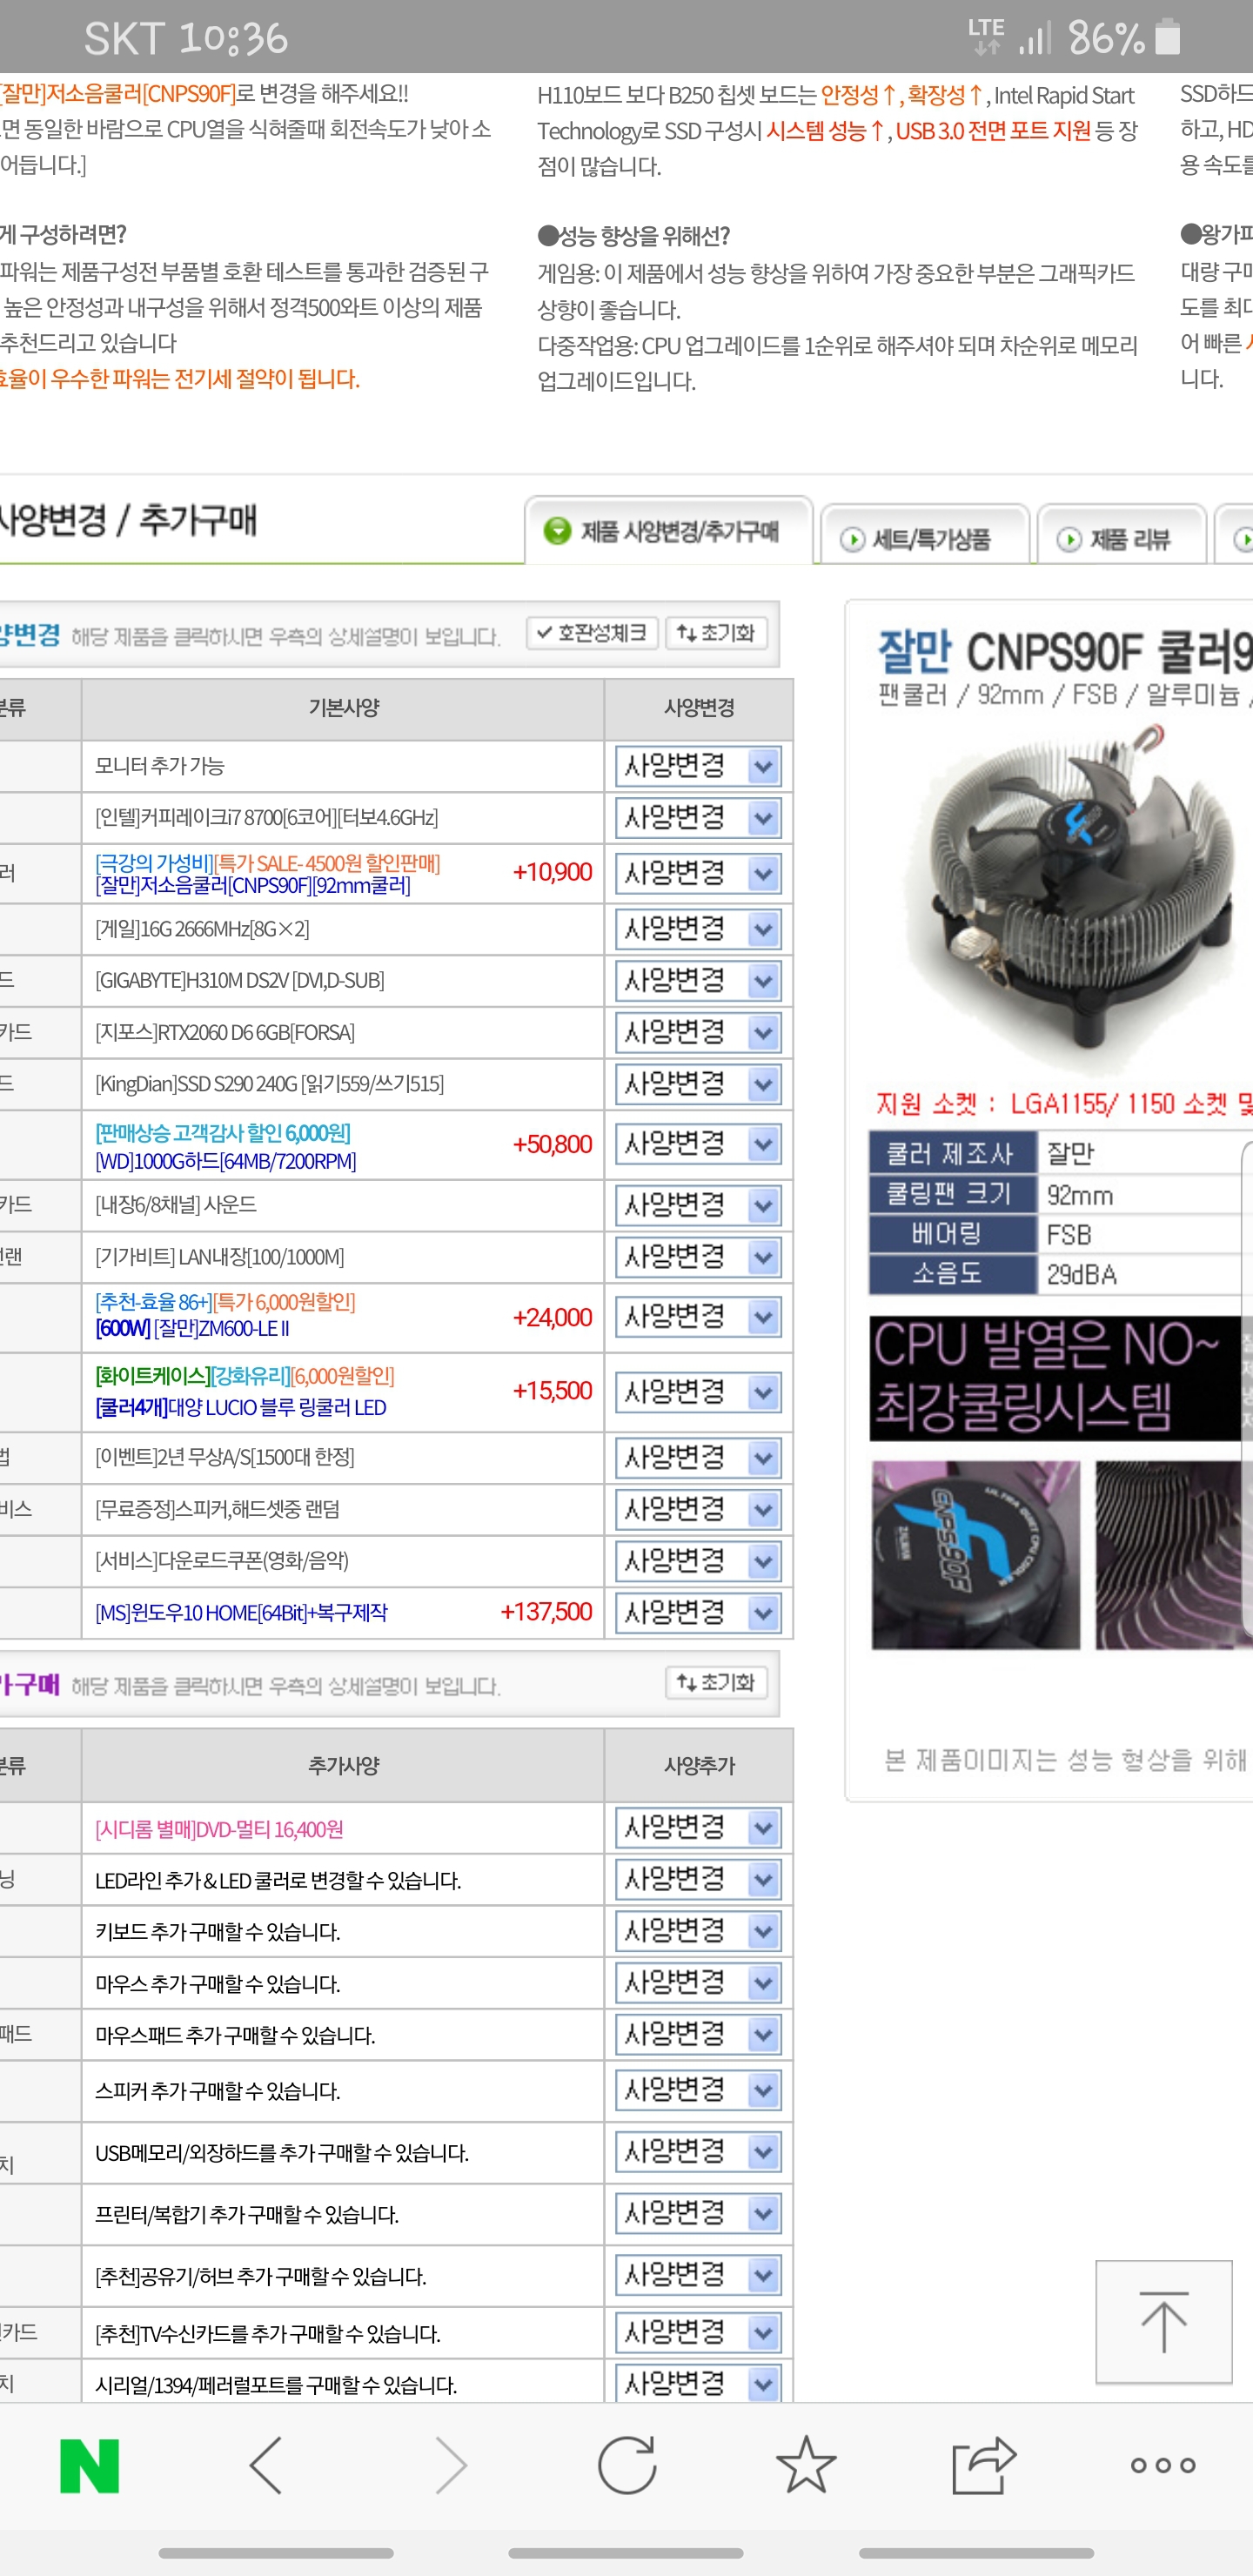The width and height of the screenshot is (1253, 2576).
Task: Click the [WD]1000G하드[64MB/7200RPM] link
Action: [x=226, y=1161]
